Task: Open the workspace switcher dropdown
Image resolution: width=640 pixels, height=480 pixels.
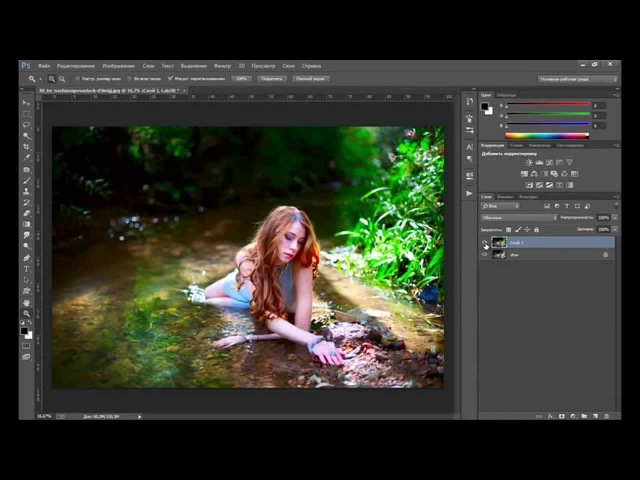Action: click(x=578, y=78)
